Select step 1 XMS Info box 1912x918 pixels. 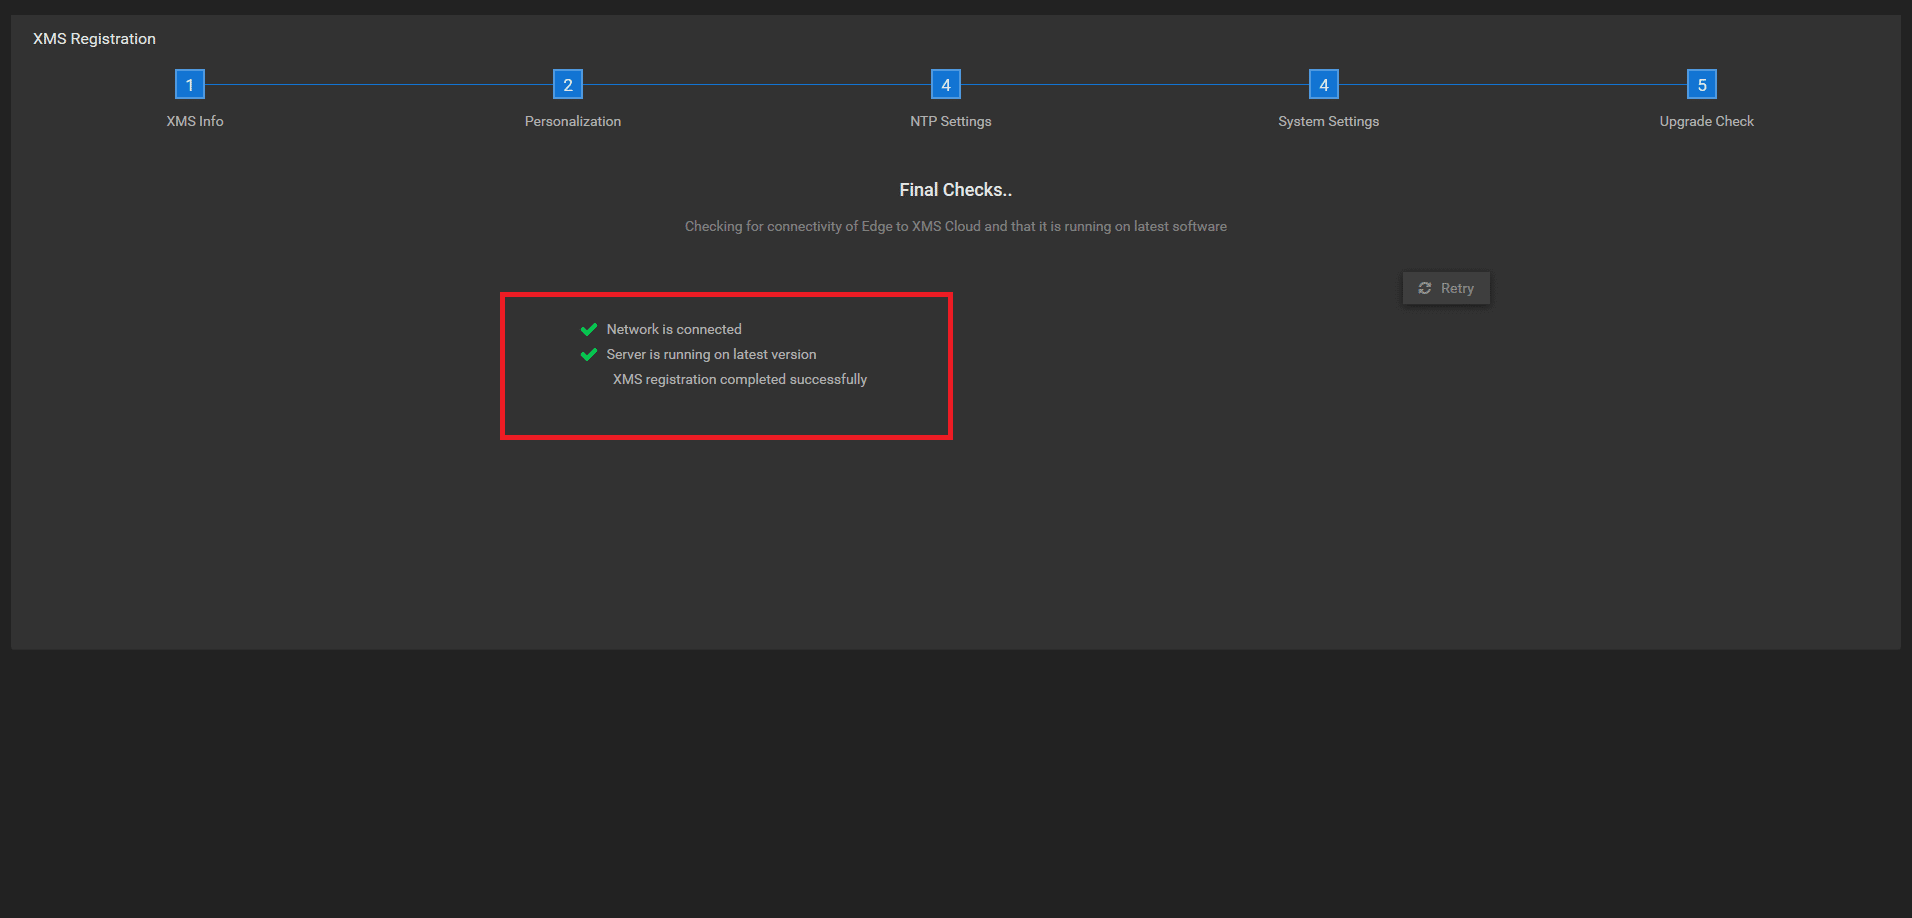pyautogui.click(x=190, y=84)
